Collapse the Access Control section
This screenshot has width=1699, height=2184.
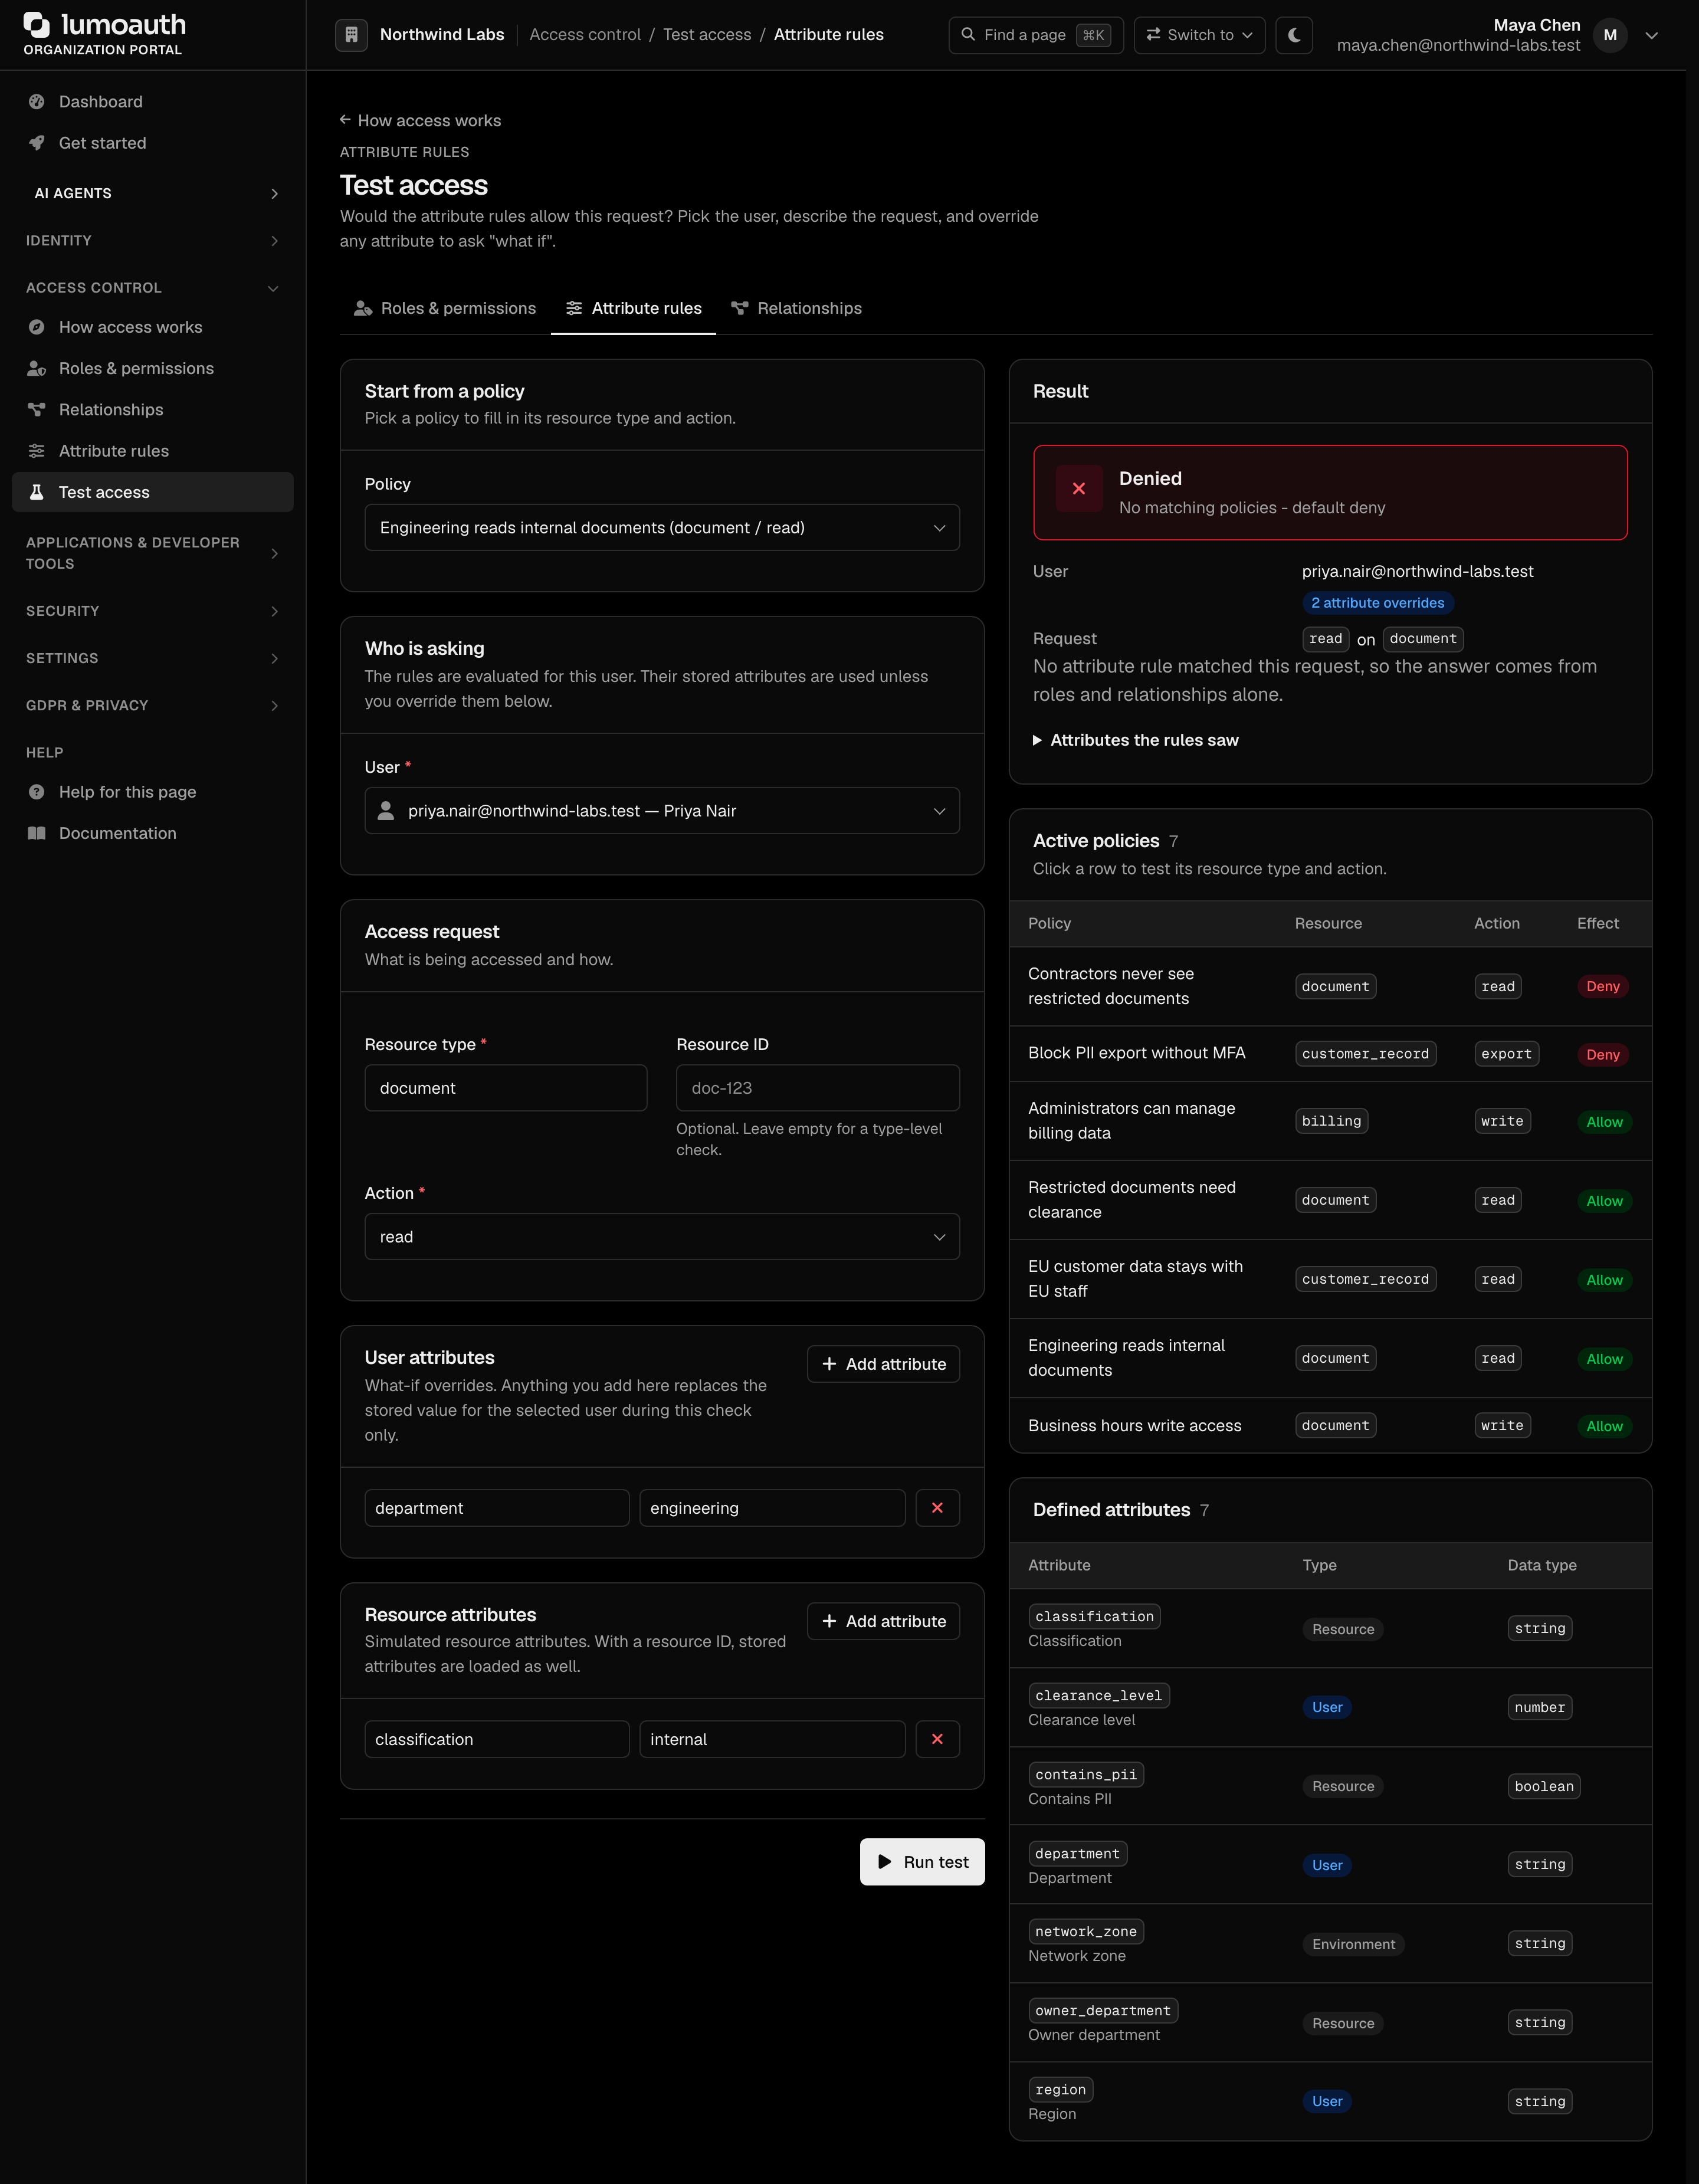point(152,288)
